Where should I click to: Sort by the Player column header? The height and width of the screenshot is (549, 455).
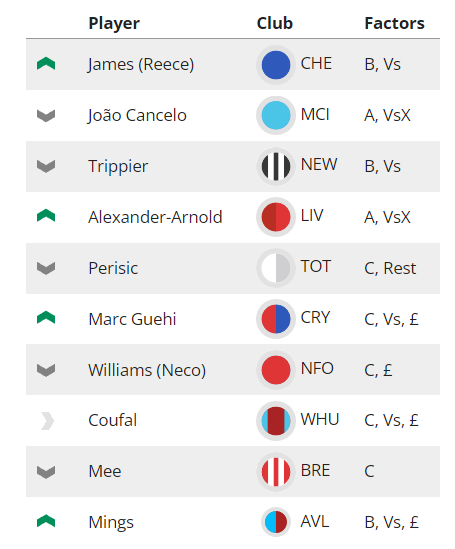[x=114, y=23]
